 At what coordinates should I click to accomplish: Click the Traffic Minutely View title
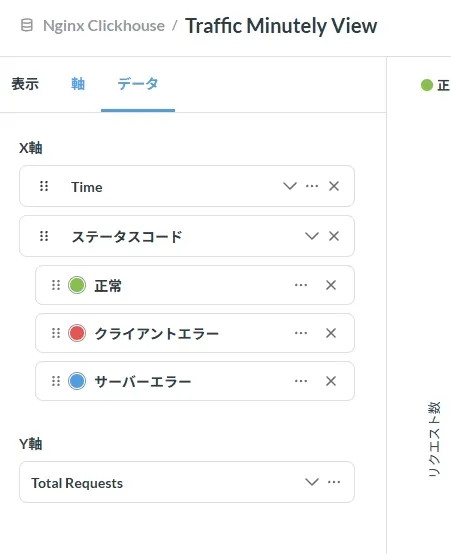(281, 26)
